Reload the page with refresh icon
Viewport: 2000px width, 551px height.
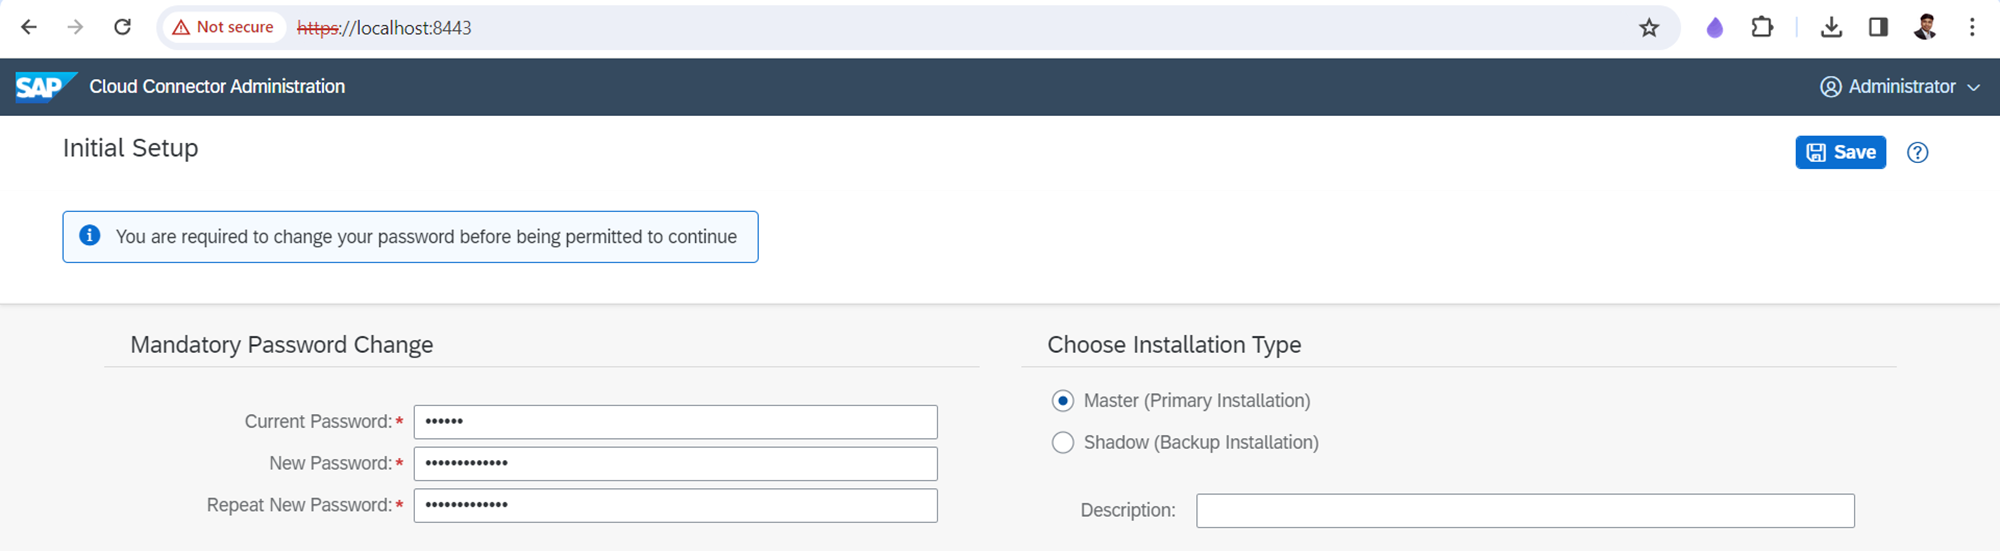pos(122,27)
